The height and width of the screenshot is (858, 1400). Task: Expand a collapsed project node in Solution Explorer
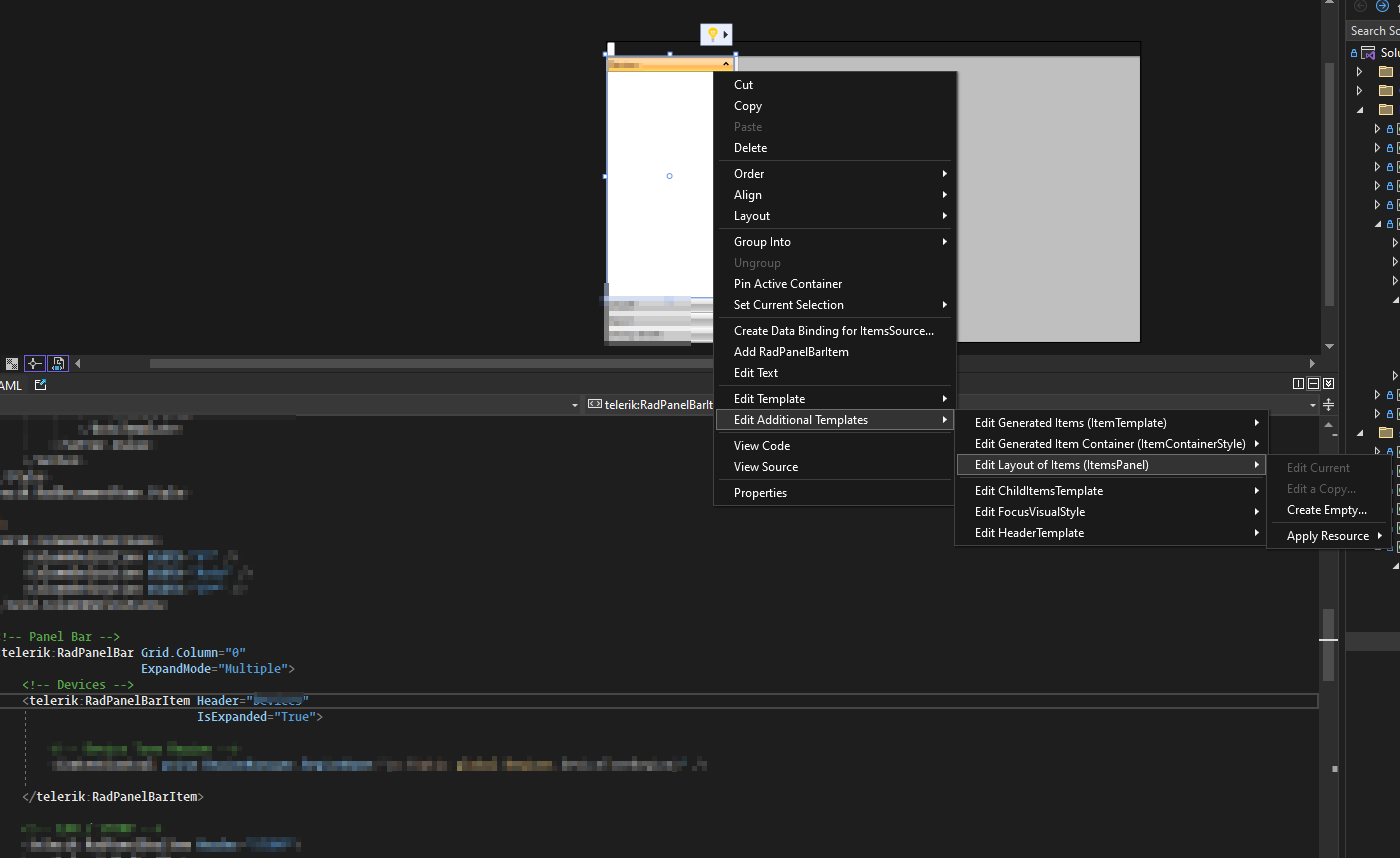(x=1359, y=70)
